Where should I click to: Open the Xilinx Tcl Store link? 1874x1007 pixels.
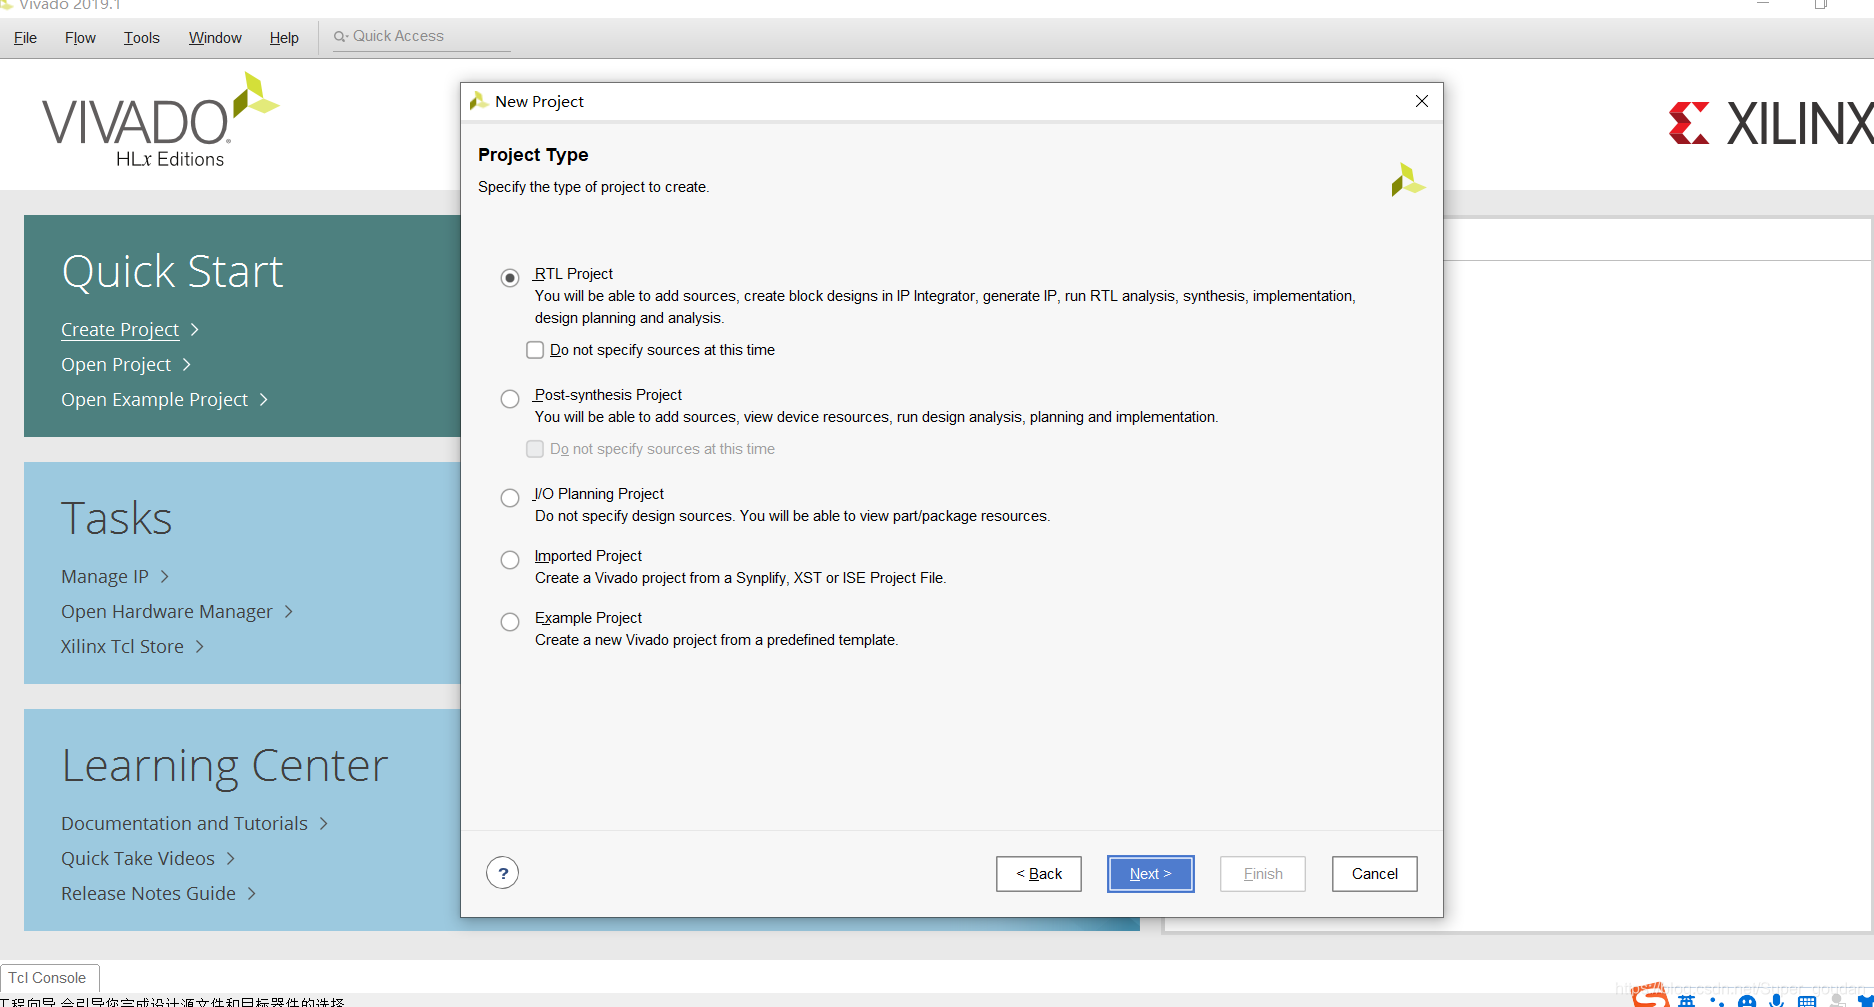pos(122,647)
